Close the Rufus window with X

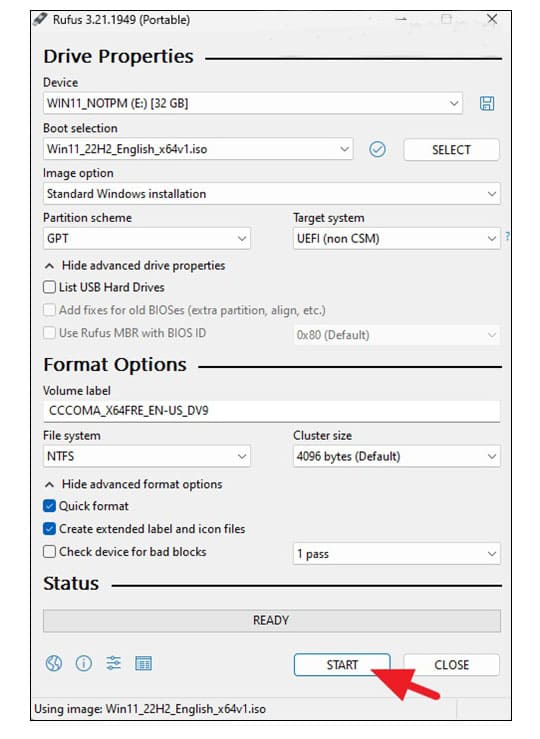pos(492,19)
